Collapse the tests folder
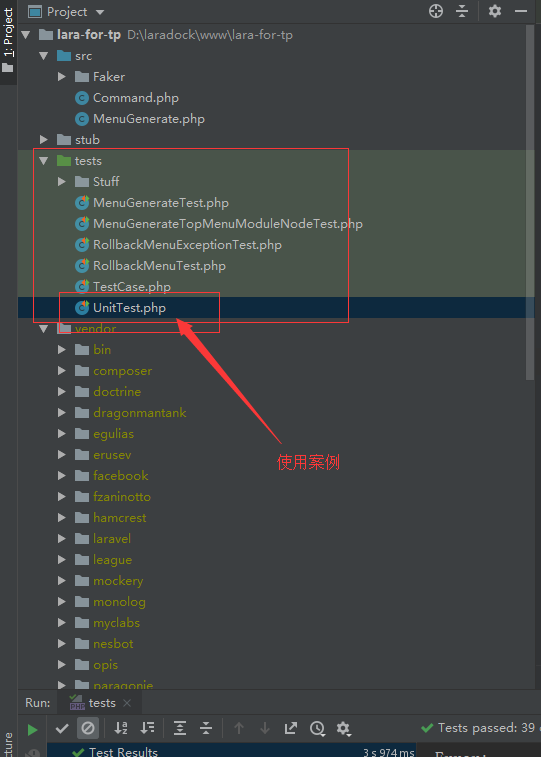This screenshot has width=541, height=757. [x=44, y=161]
